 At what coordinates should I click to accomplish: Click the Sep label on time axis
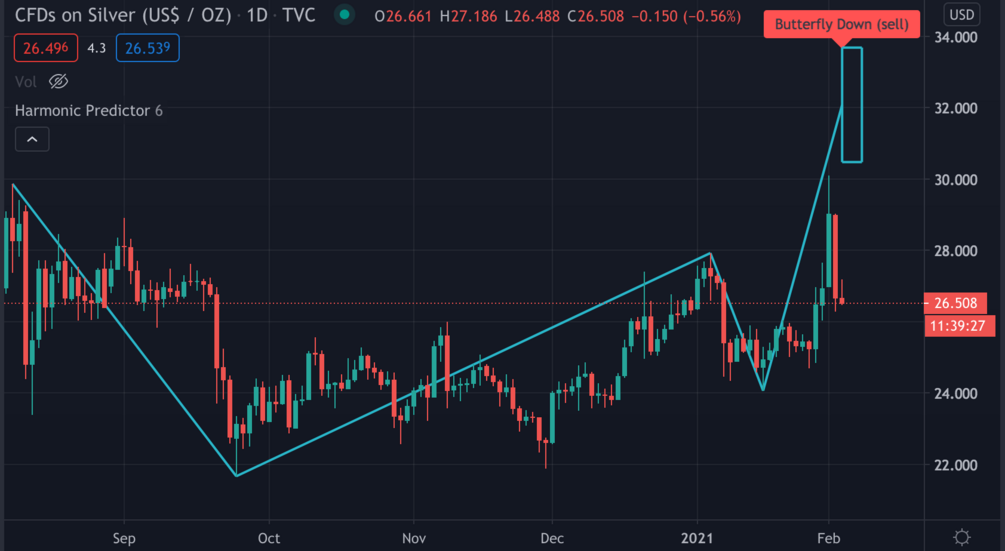click(x=124, y=538)
